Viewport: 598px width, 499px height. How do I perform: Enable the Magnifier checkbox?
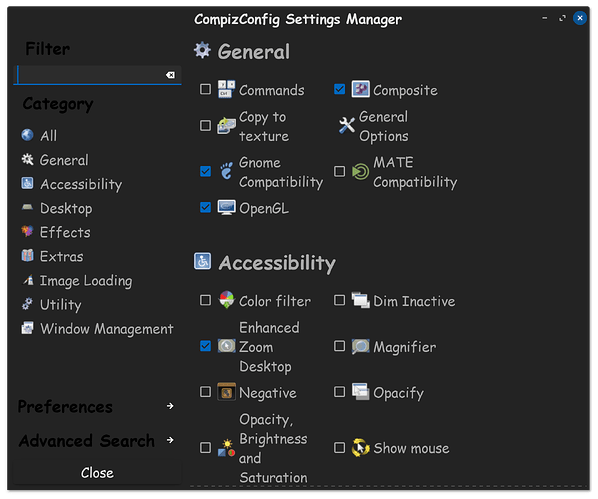pyautogui.click(x=339, y=346)
